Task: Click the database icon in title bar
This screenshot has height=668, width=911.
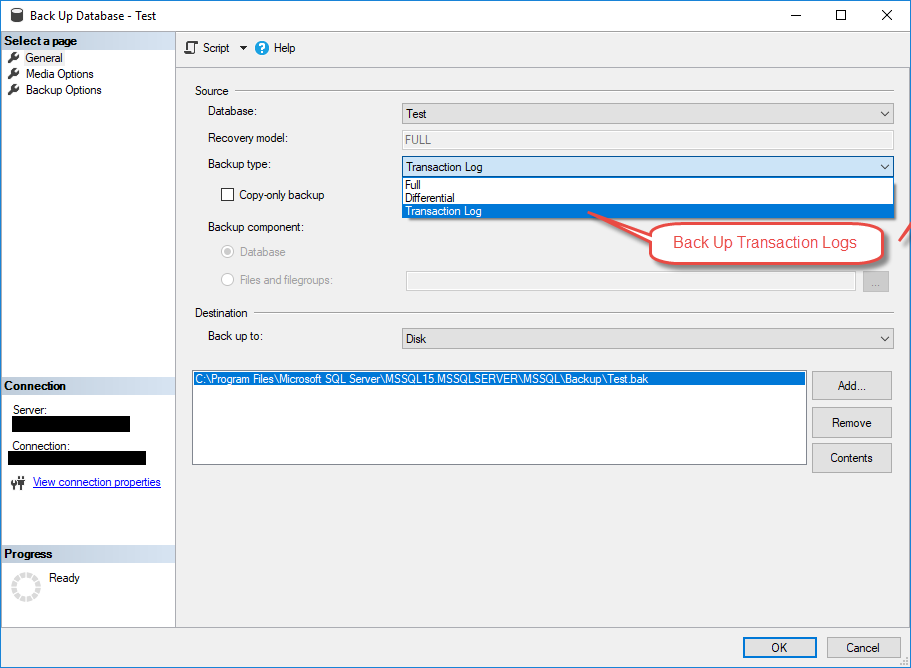Action: pyautogui.click(x=15, y=16)
